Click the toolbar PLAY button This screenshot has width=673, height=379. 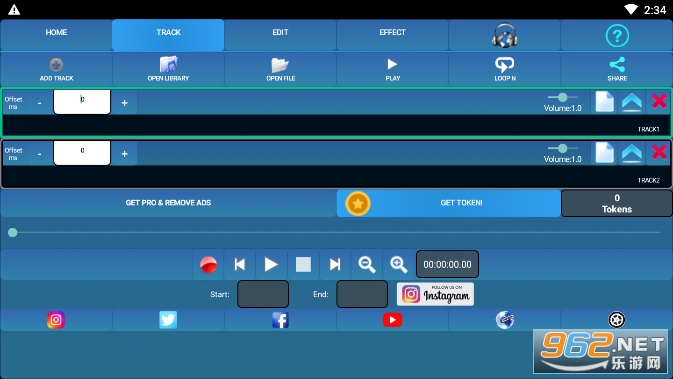(392, 70)
